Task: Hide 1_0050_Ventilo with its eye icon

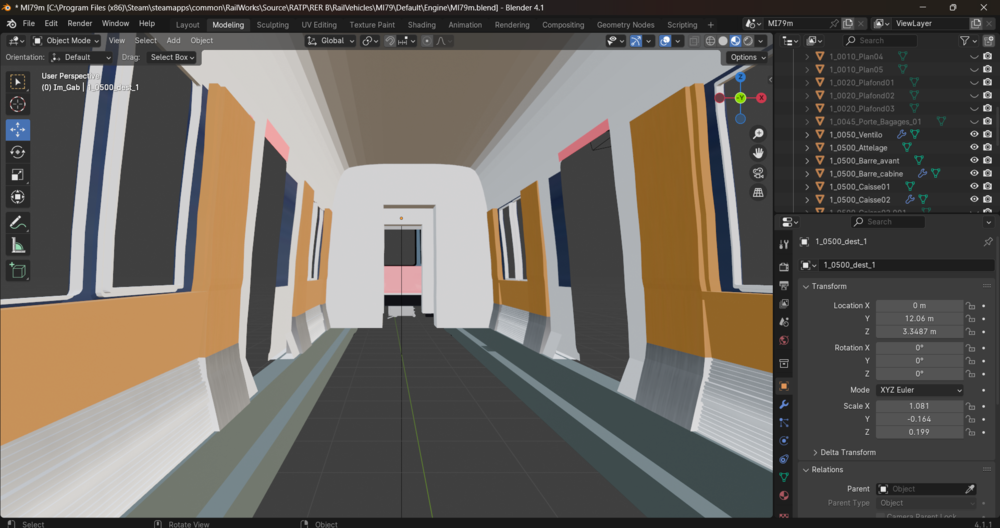Action: (974, 135)
